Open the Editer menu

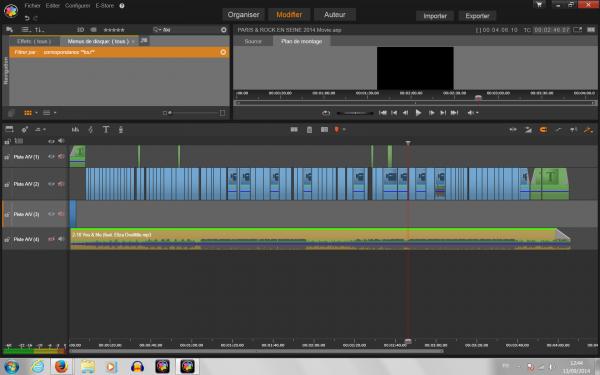52,6
